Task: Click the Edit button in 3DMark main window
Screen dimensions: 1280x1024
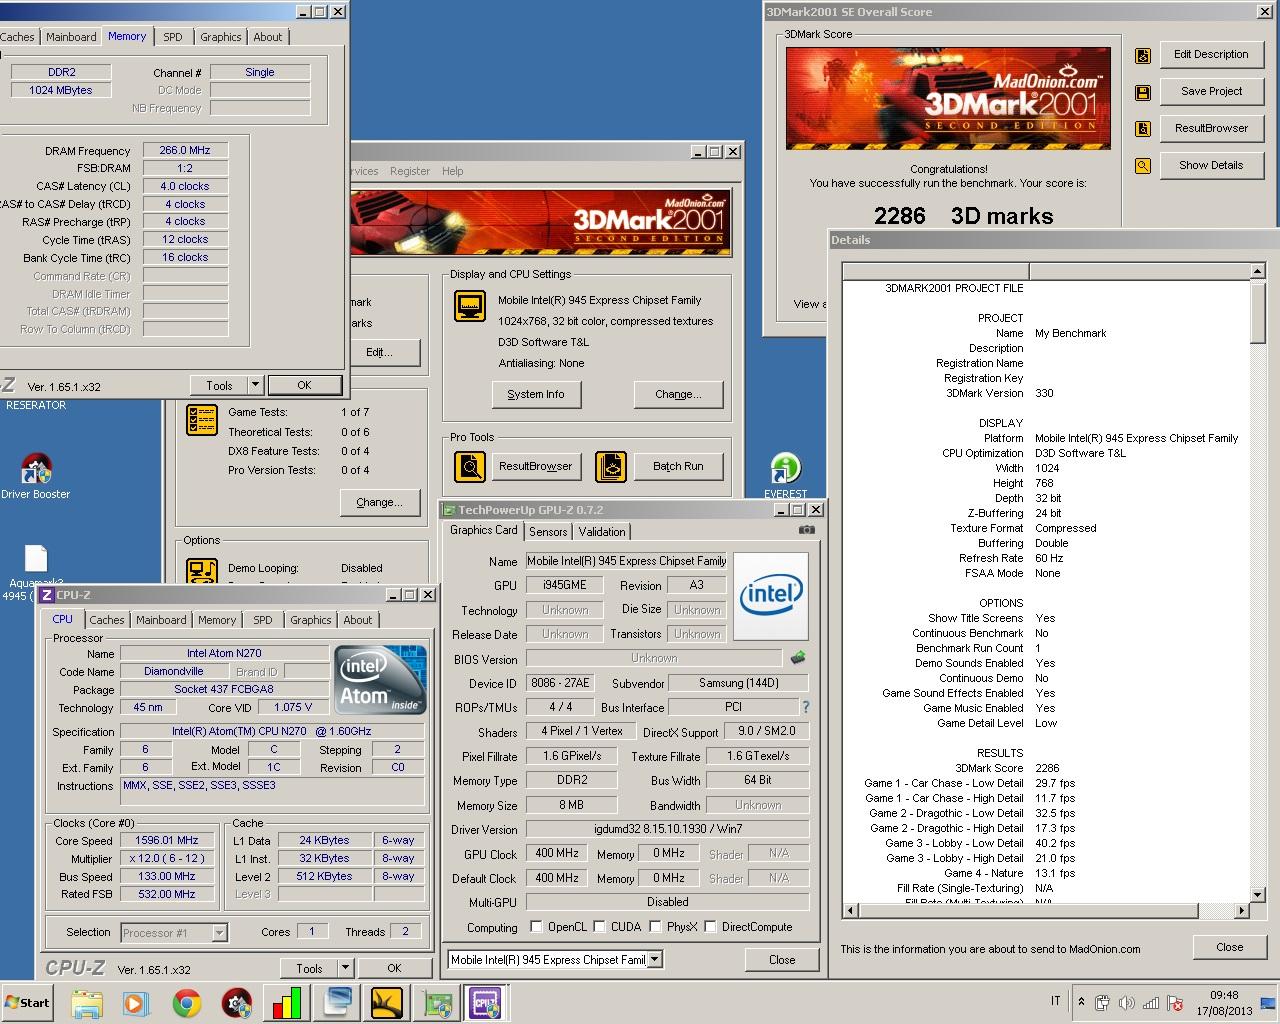Action: 379,352
